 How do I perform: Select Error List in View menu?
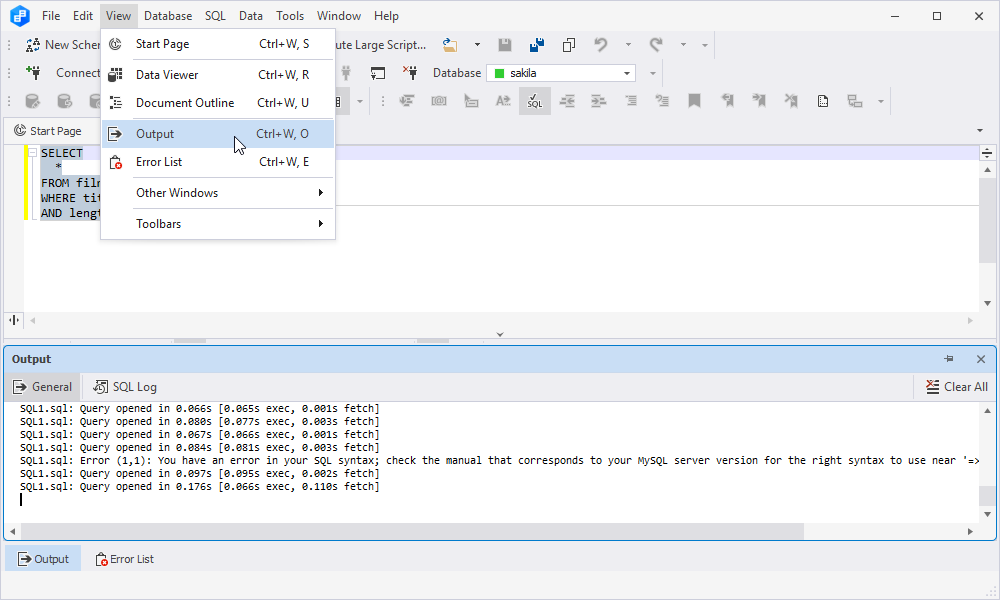coord(218,162)
